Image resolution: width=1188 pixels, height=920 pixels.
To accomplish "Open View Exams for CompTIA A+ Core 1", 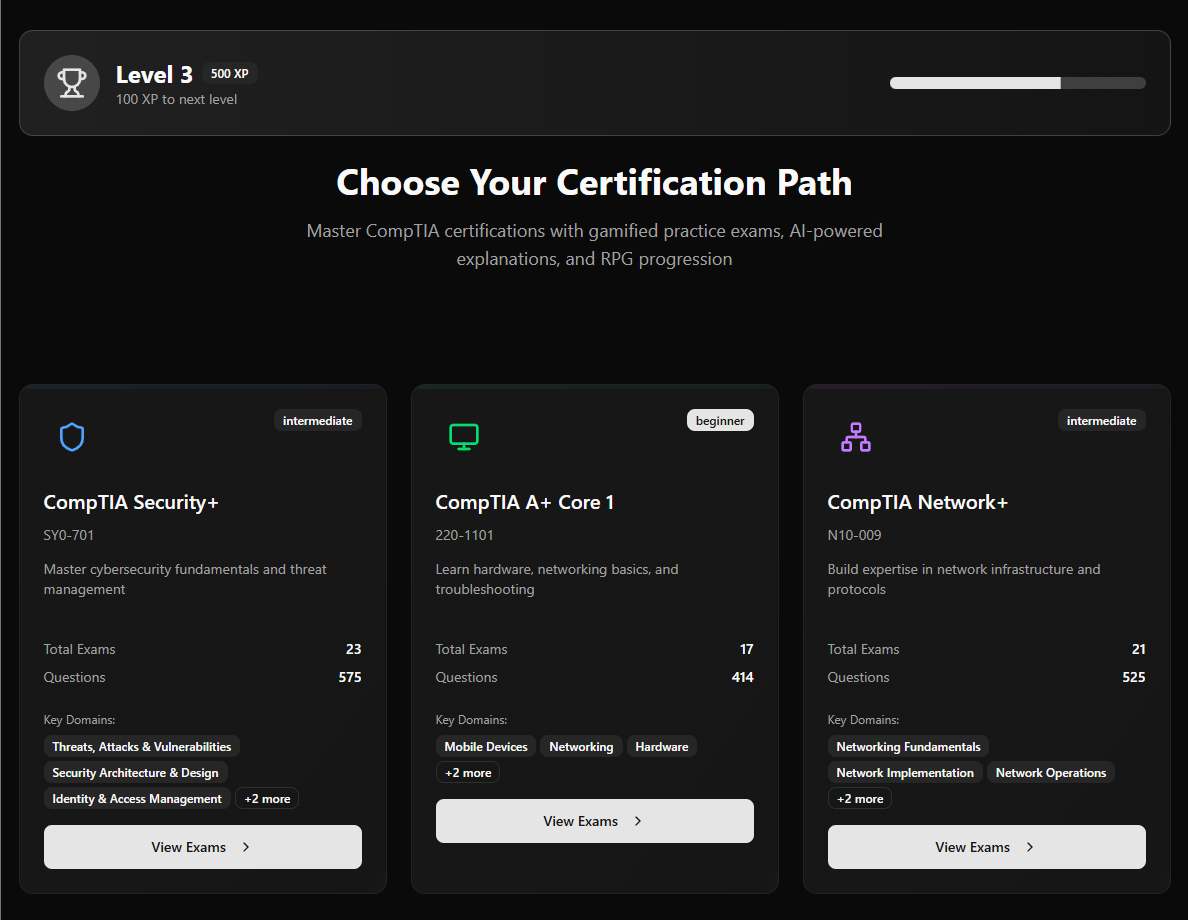I will click(595, 821).
